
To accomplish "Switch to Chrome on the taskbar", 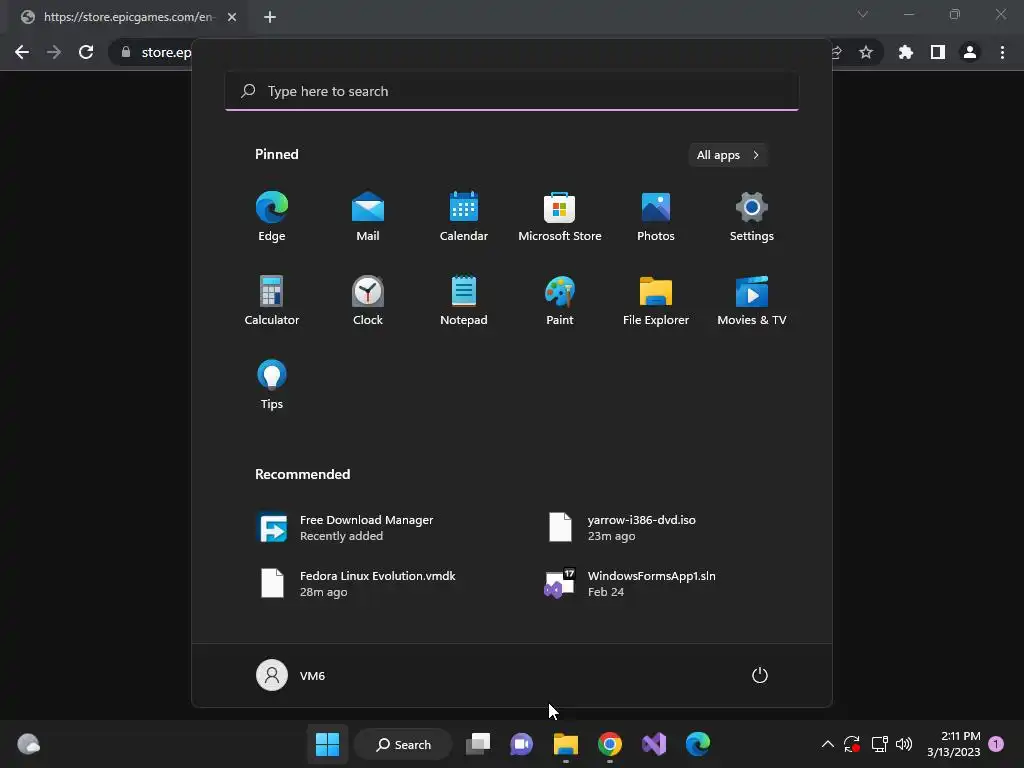I will click(609, 744).
